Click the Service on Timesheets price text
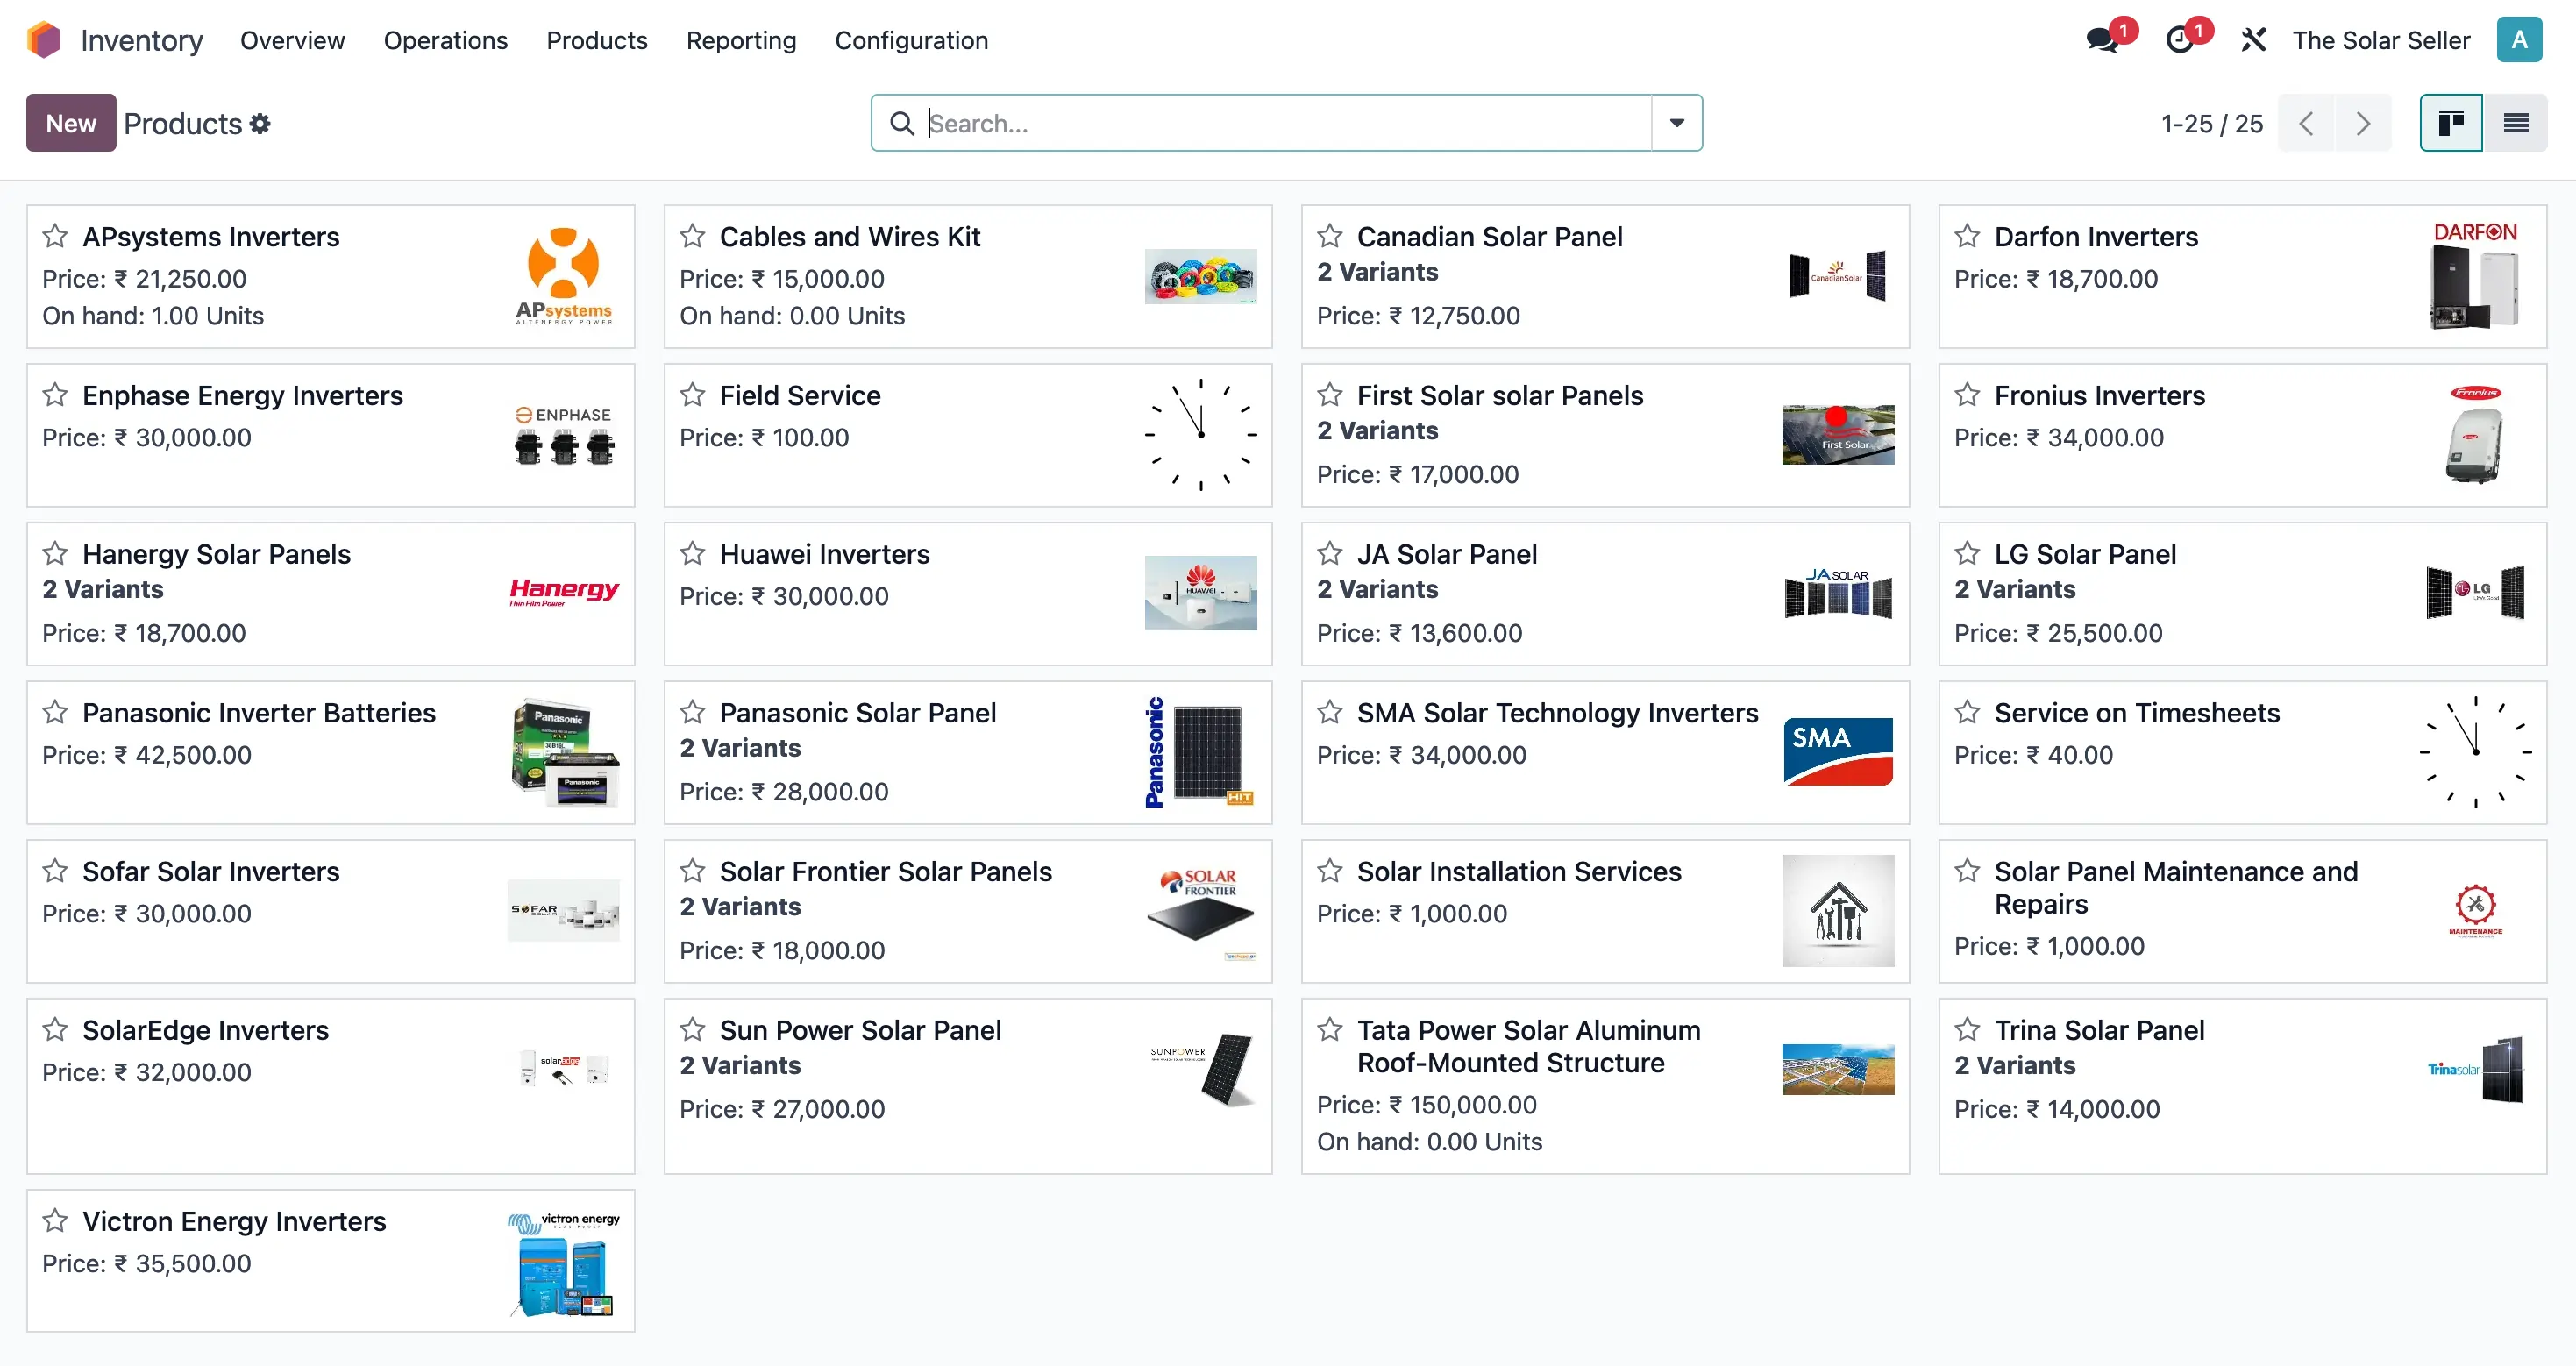The image size is (2576, 1366). pos(2033,755)
